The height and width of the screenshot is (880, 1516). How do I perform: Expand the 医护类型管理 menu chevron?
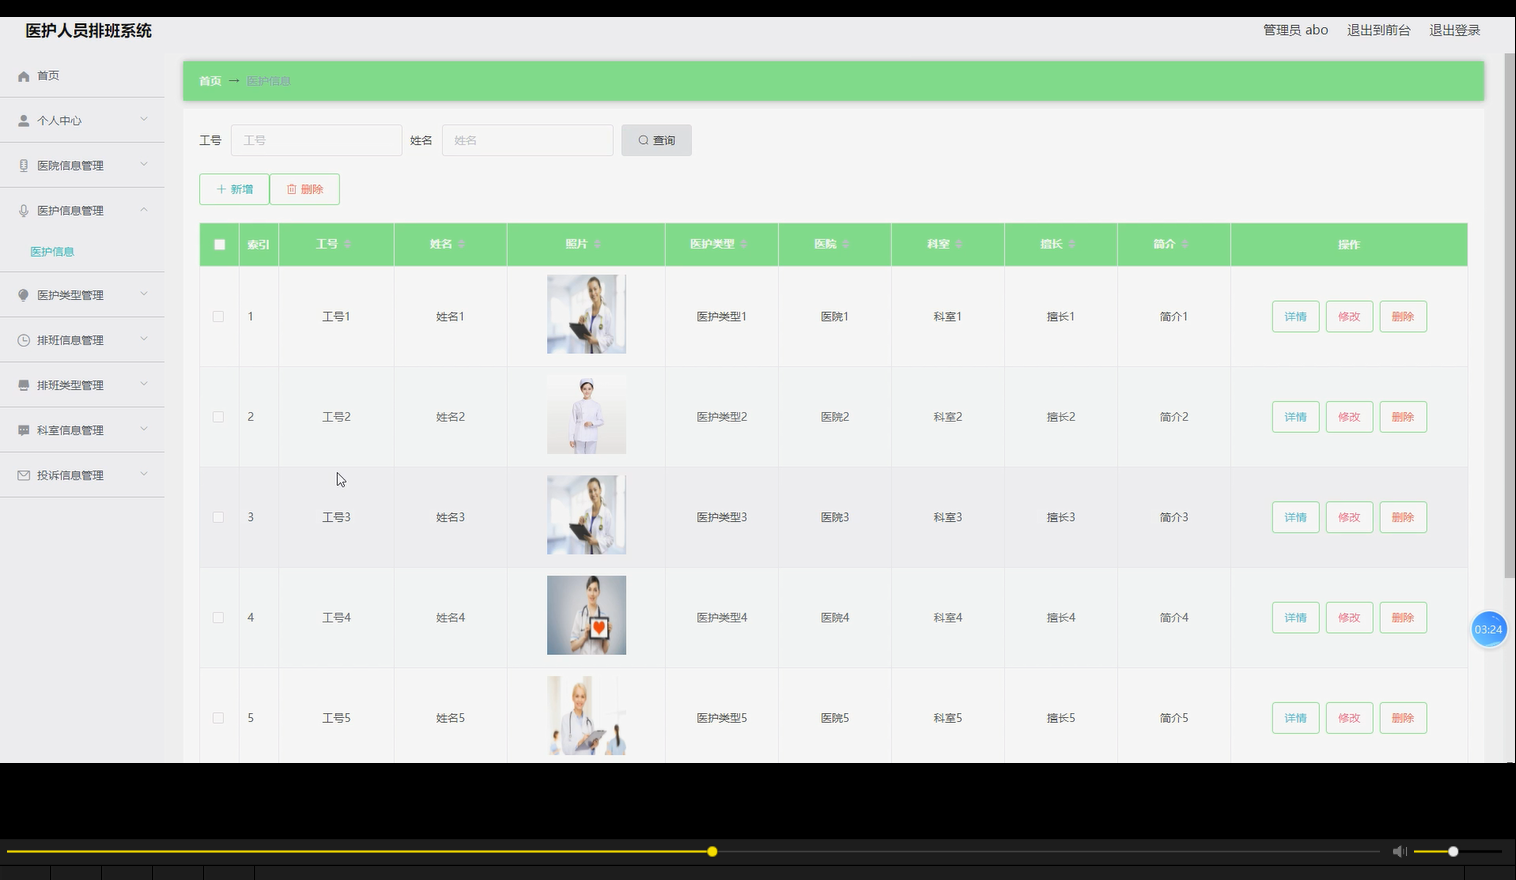pos(144,294)
